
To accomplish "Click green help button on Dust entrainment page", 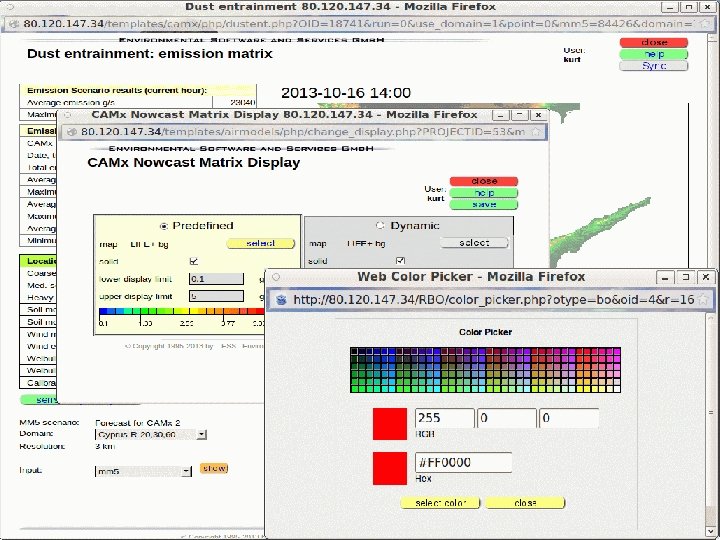I will point(654,54).
